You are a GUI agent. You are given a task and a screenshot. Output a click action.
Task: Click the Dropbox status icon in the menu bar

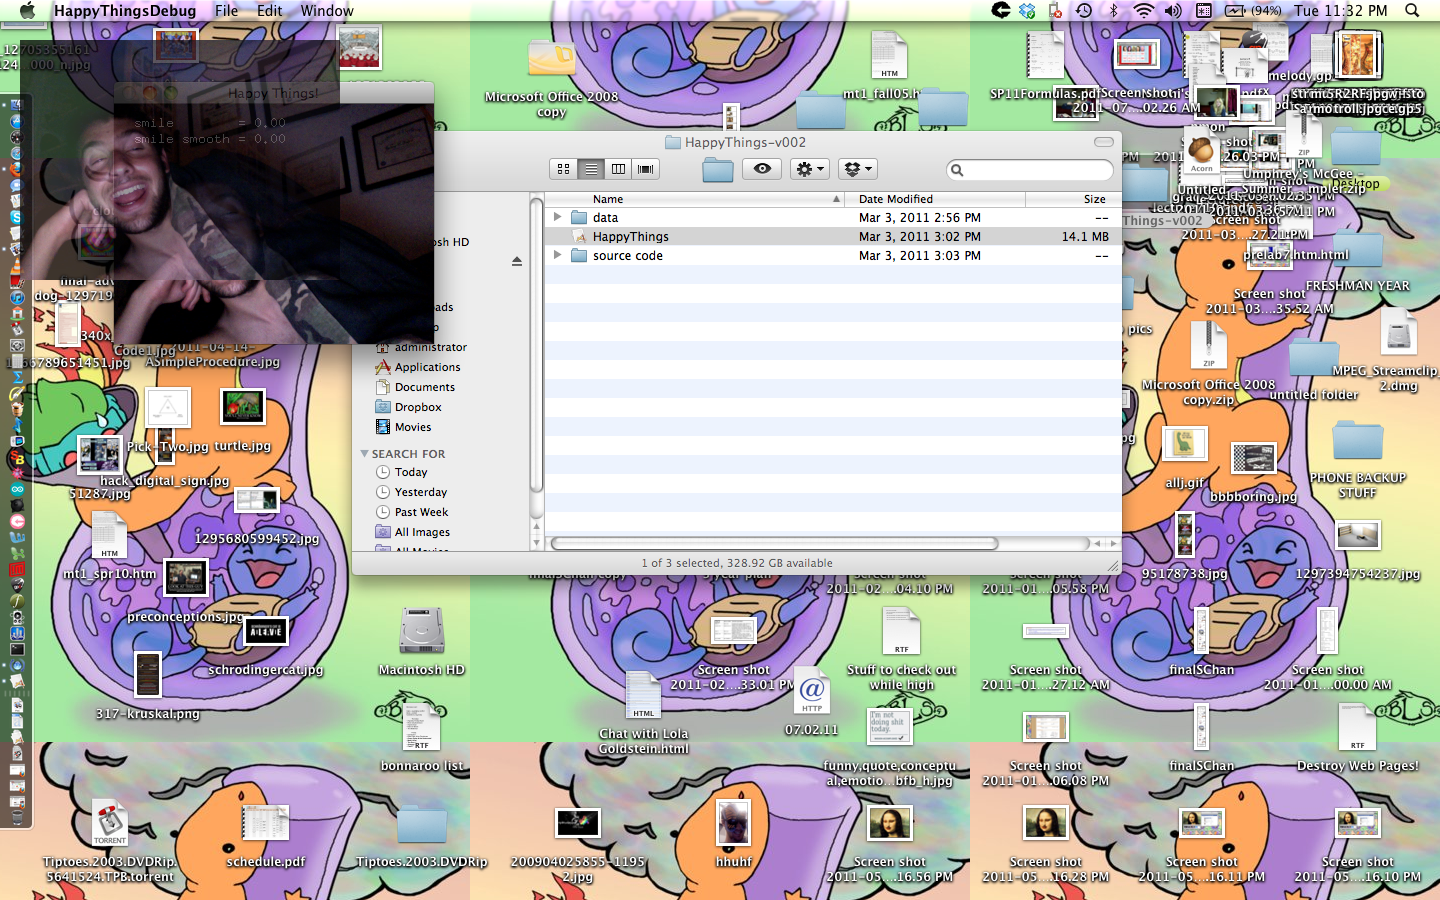point(1027,11)
